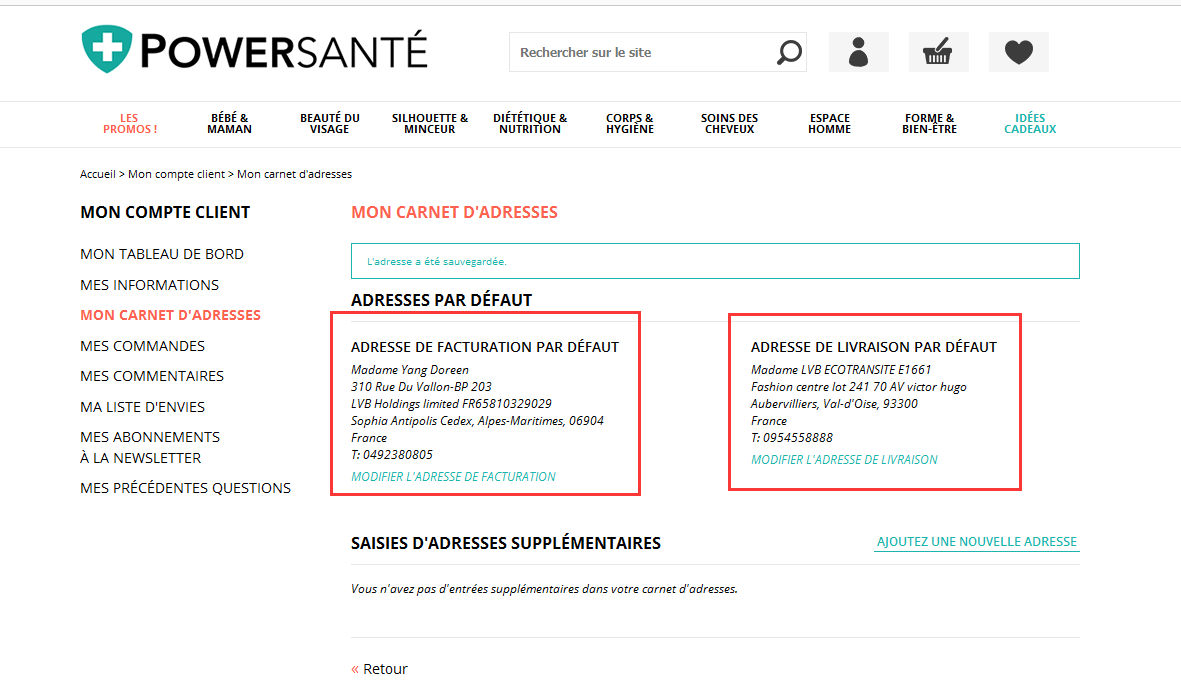Screen dimensions: 1181x690
Task: Click 'Ajoutez une nouvelle adresse'
Action: pyautogui.click(x=977, y=542)
